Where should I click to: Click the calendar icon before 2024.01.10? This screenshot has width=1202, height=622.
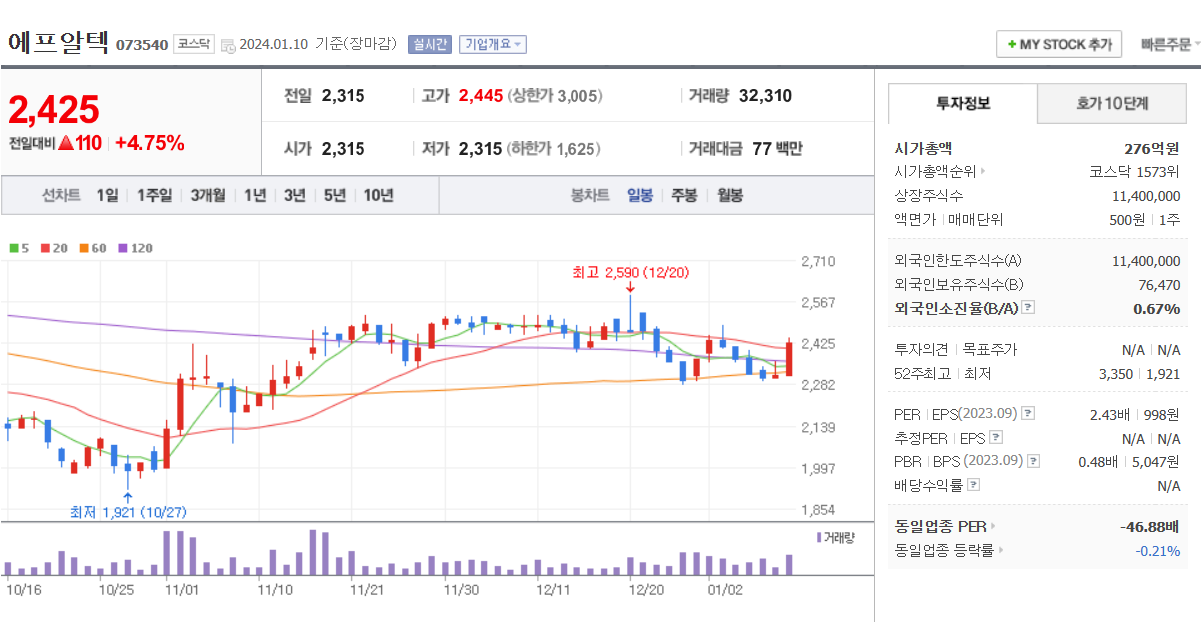pyautogui.click(x=228, y=45)
